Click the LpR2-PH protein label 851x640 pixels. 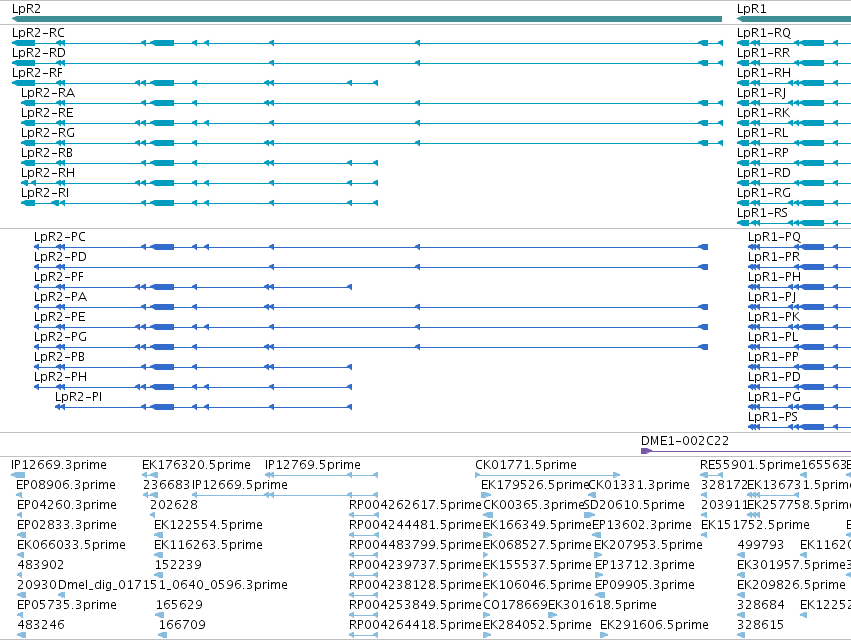(x=60, y=378)
